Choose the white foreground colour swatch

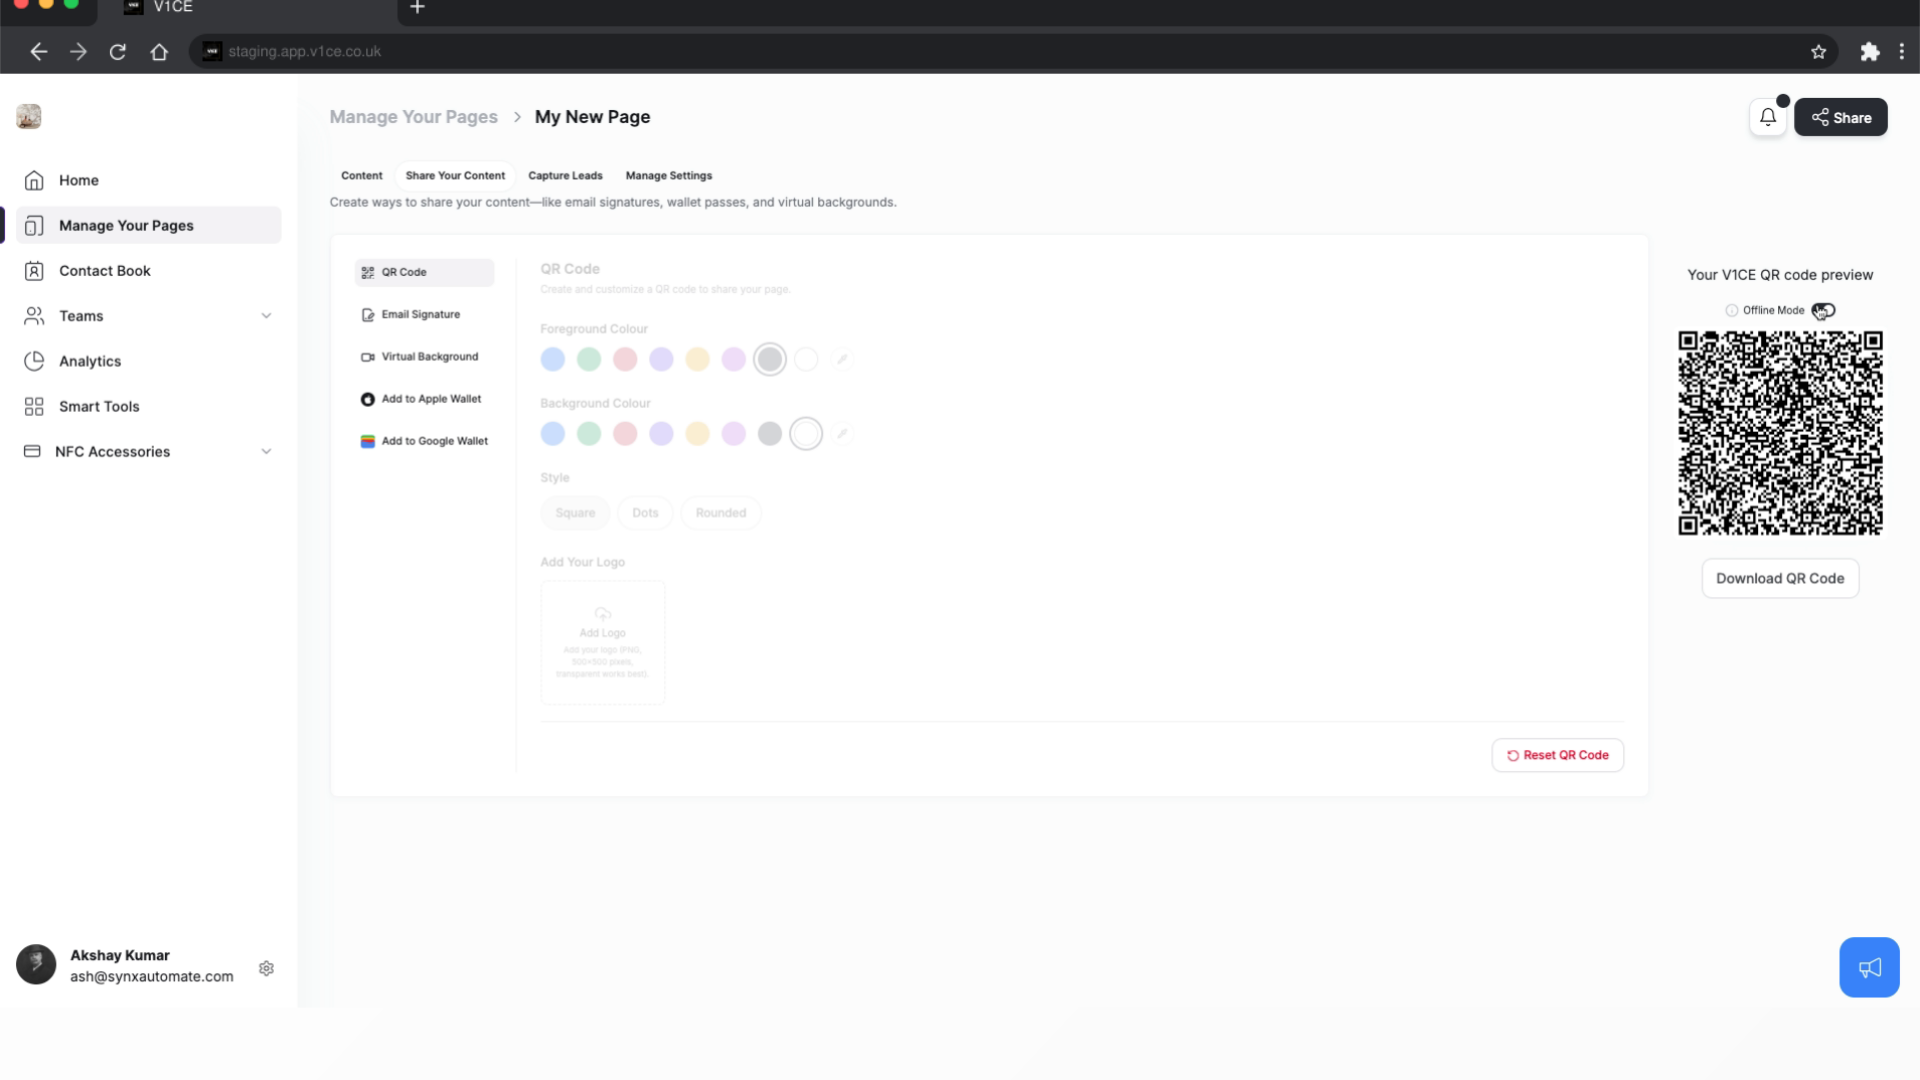(806, 359)
